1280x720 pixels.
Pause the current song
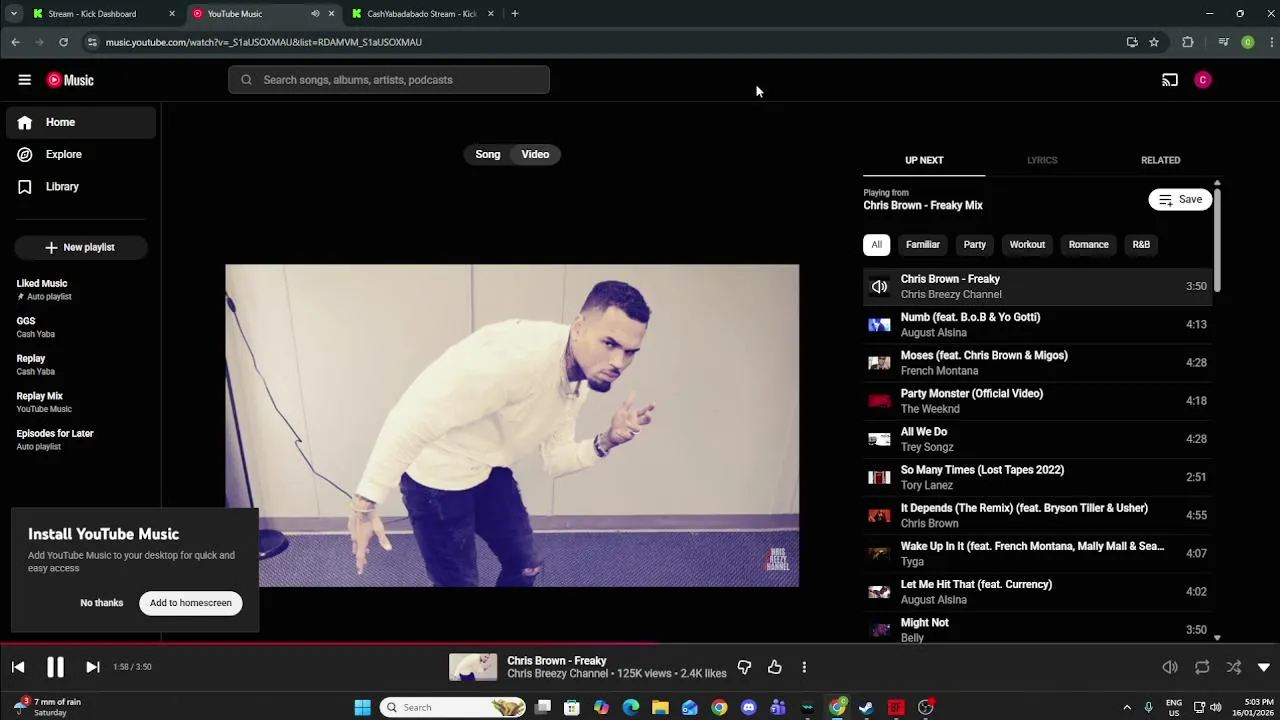55,667
